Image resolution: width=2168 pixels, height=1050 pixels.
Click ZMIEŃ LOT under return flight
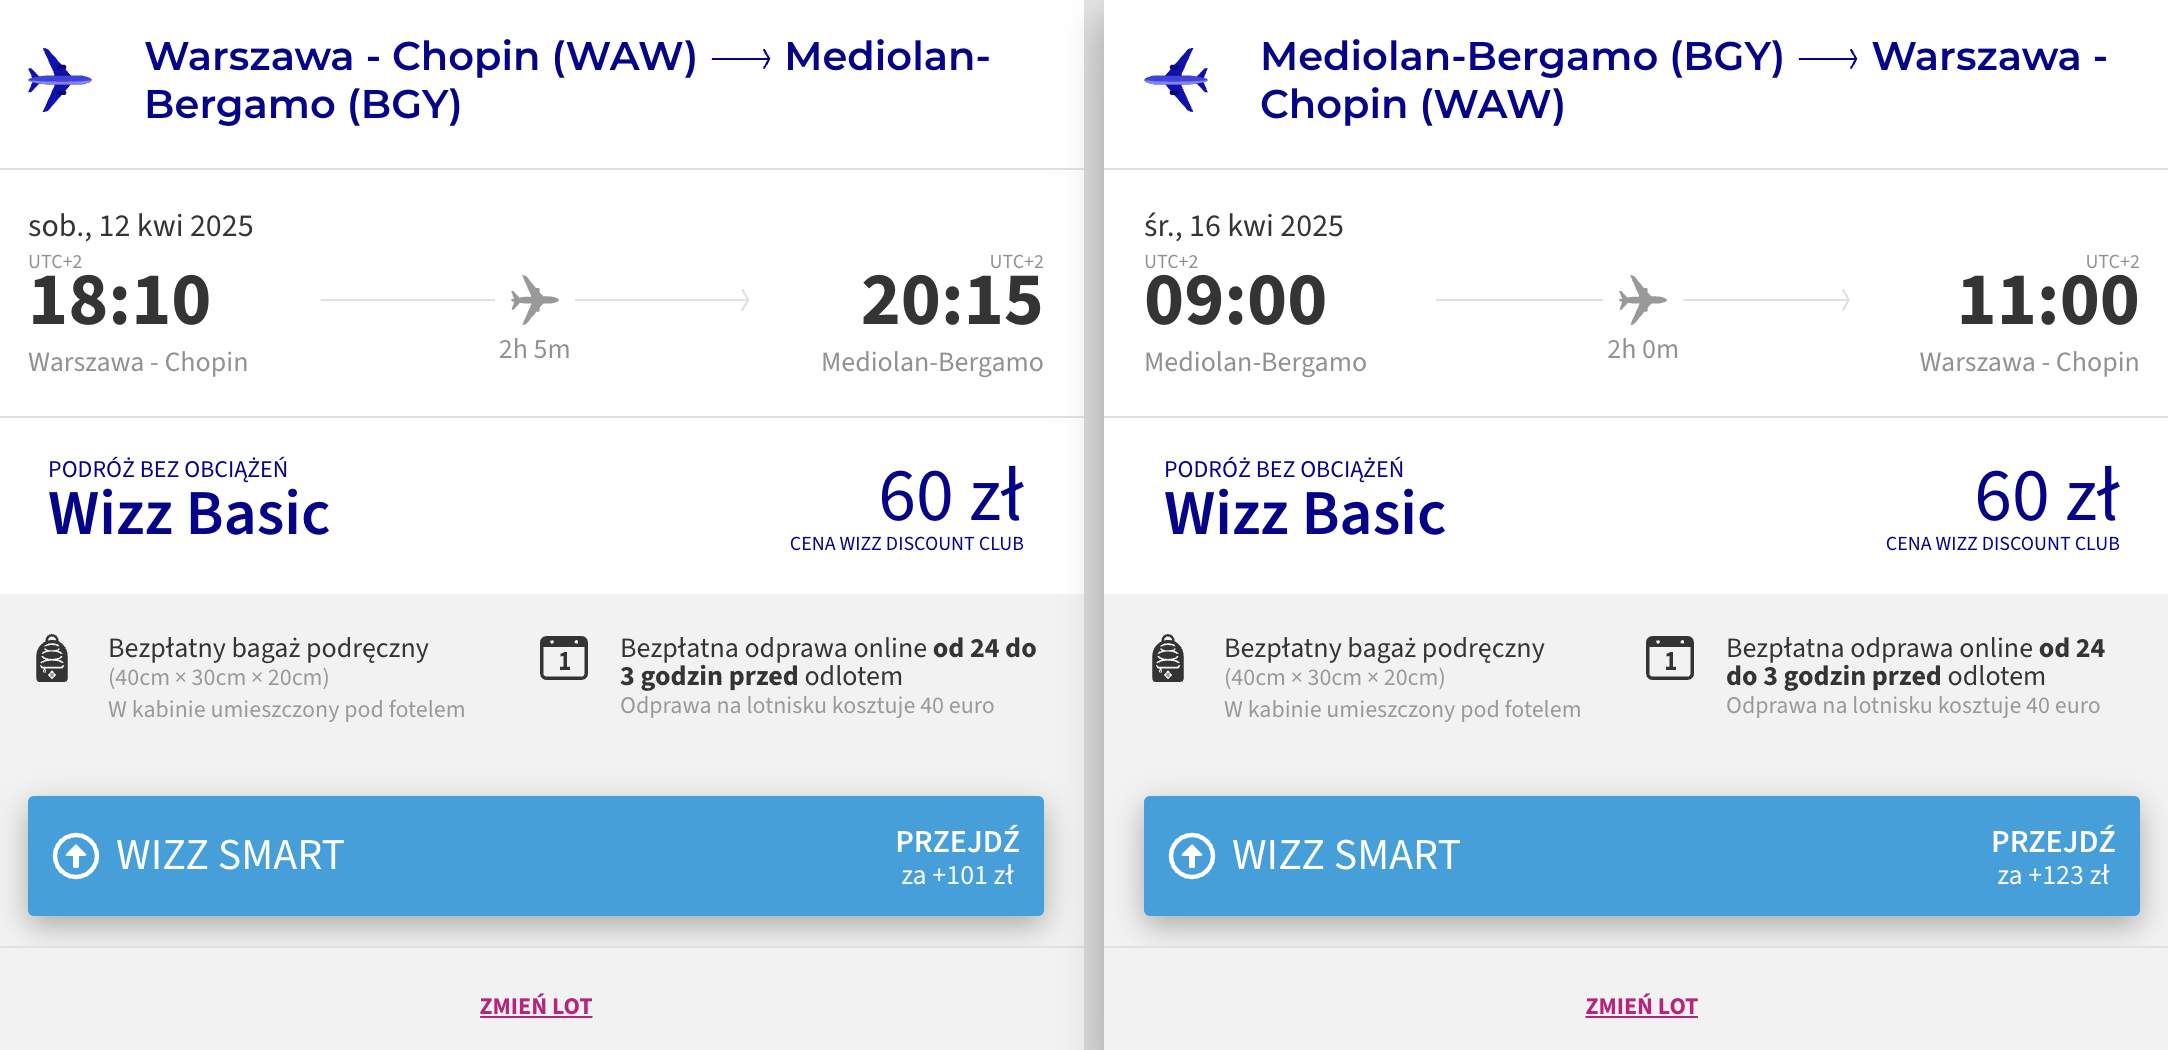point(1642,1006)
